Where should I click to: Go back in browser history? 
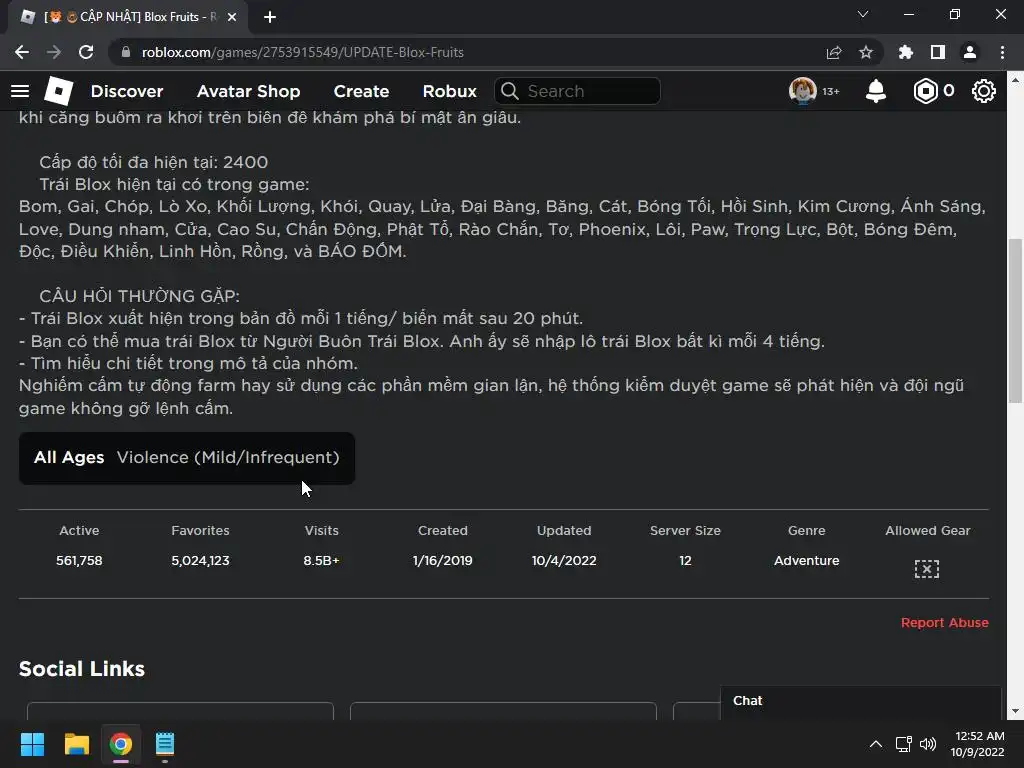(x=22, y=52)
